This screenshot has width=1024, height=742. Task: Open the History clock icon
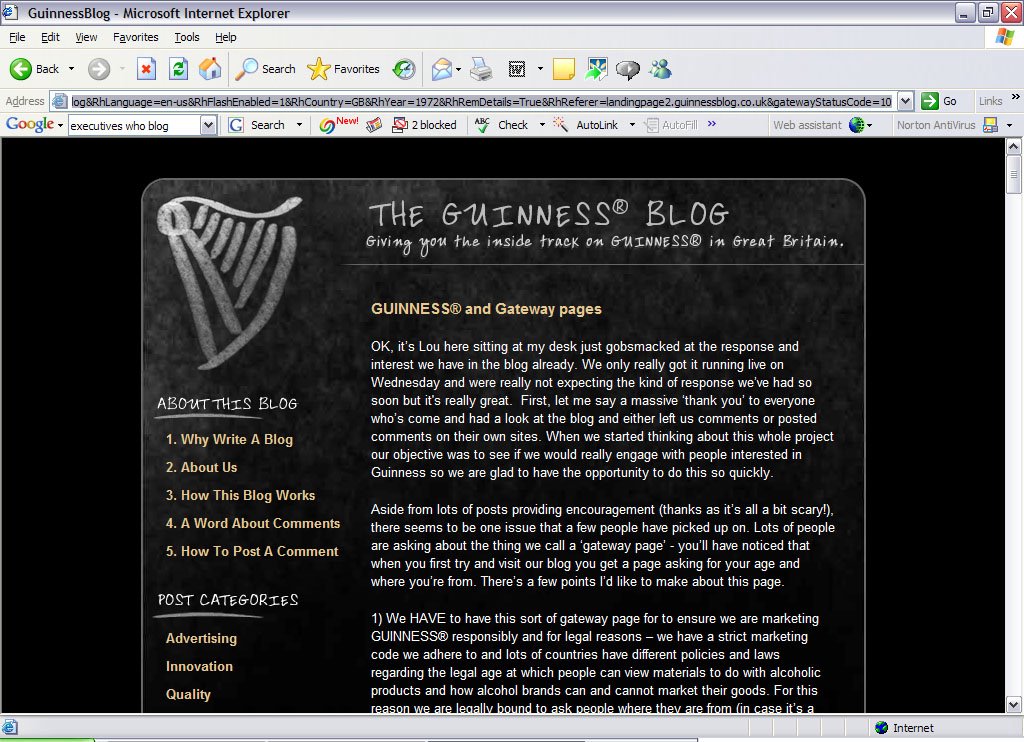click(404, 69)
